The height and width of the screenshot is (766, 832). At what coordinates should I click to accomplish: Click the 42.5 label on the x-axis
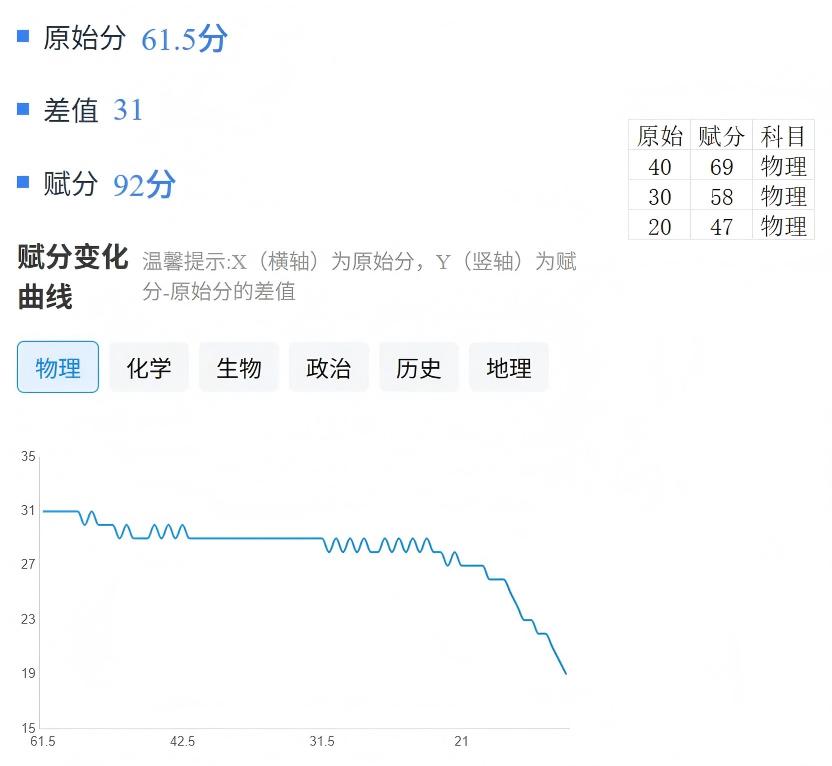pos(182,742)
